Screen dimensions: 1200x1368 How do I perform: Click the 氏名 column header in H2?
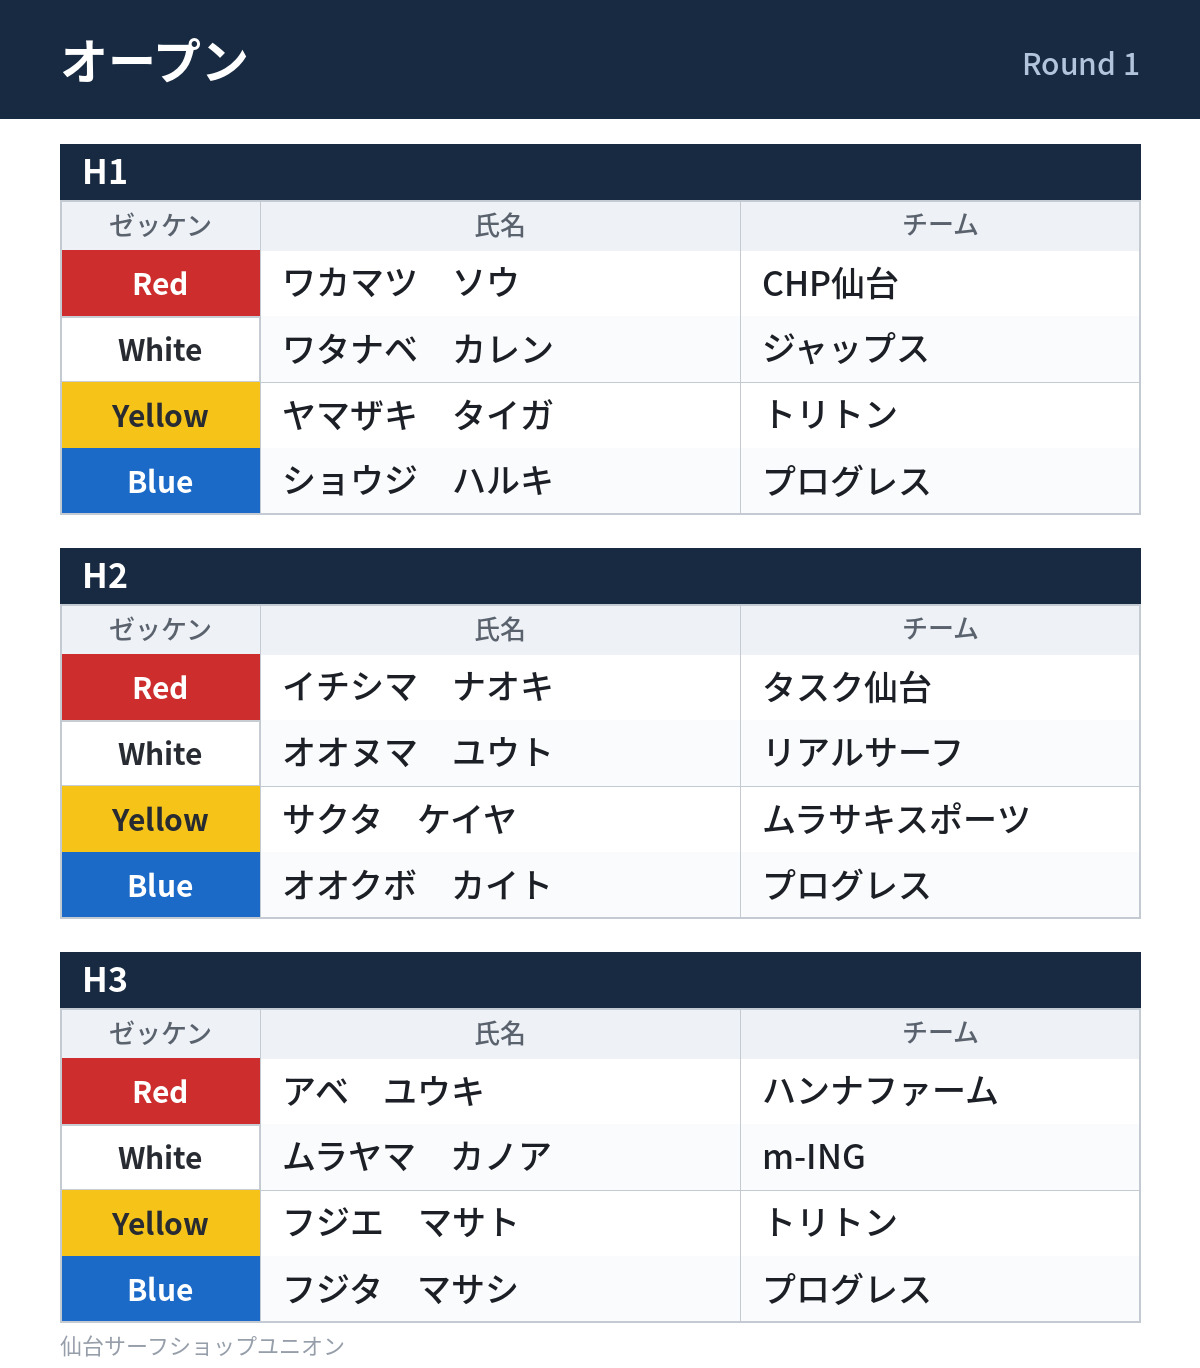[x=500, y=630]
